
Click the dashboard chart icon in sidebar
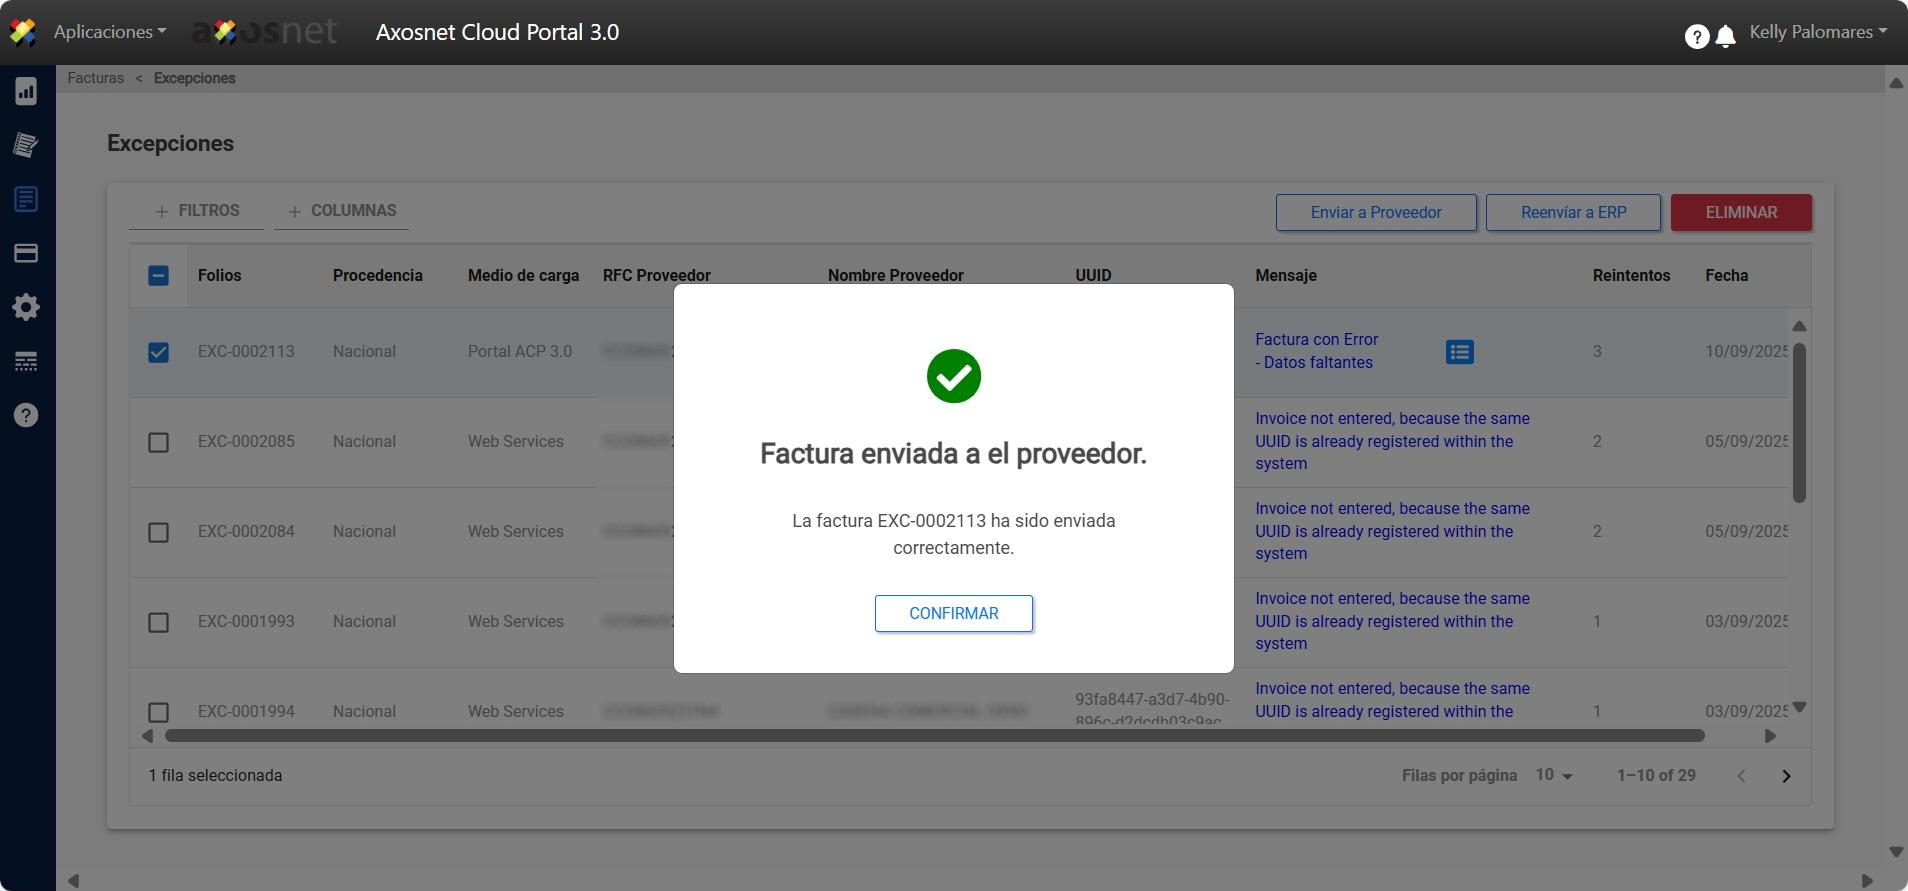tap(26, 91)
